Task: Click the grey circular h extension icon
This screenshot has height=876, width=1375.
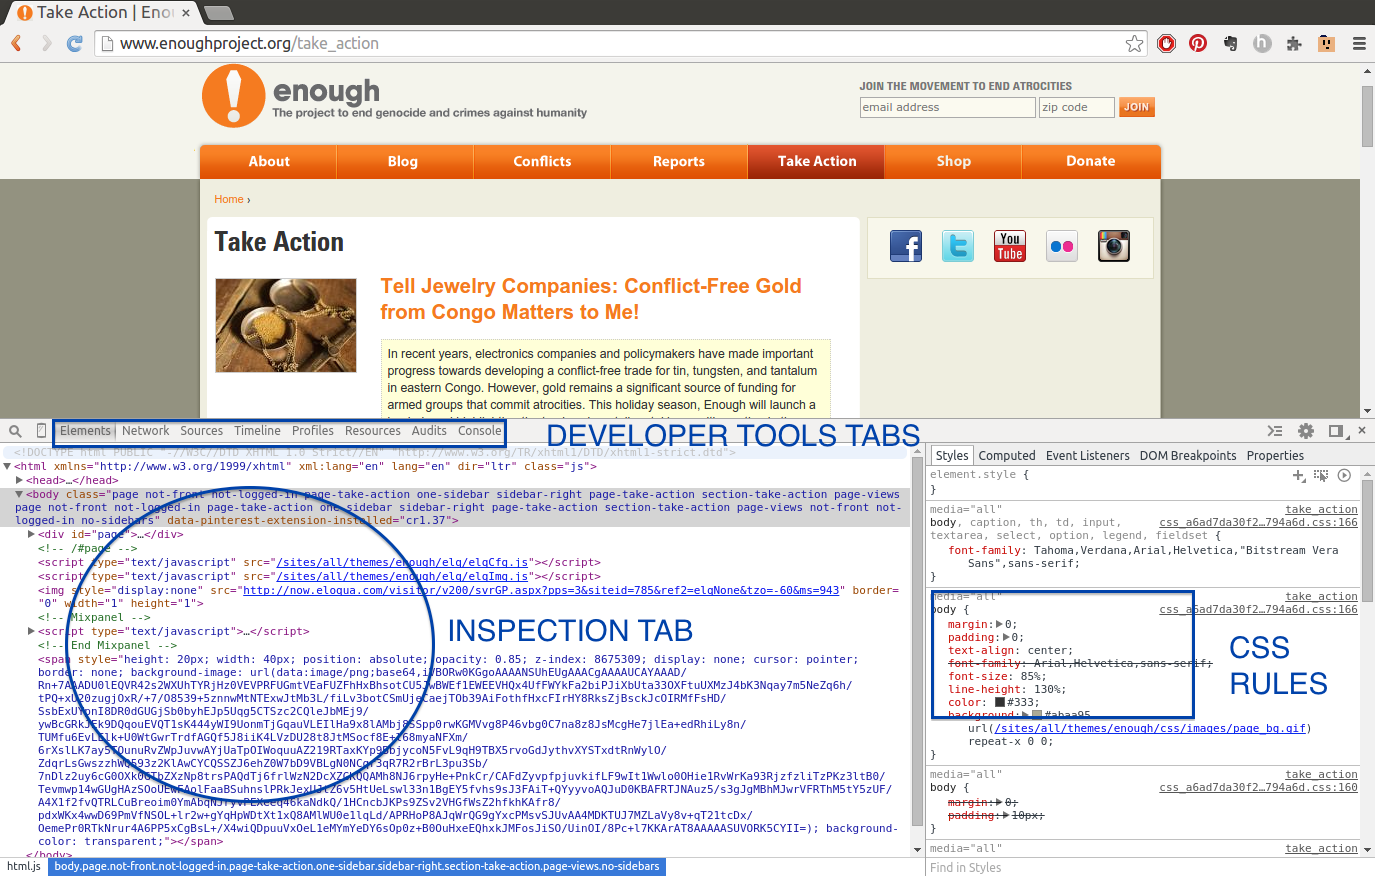Action: tap(1262, 43)
